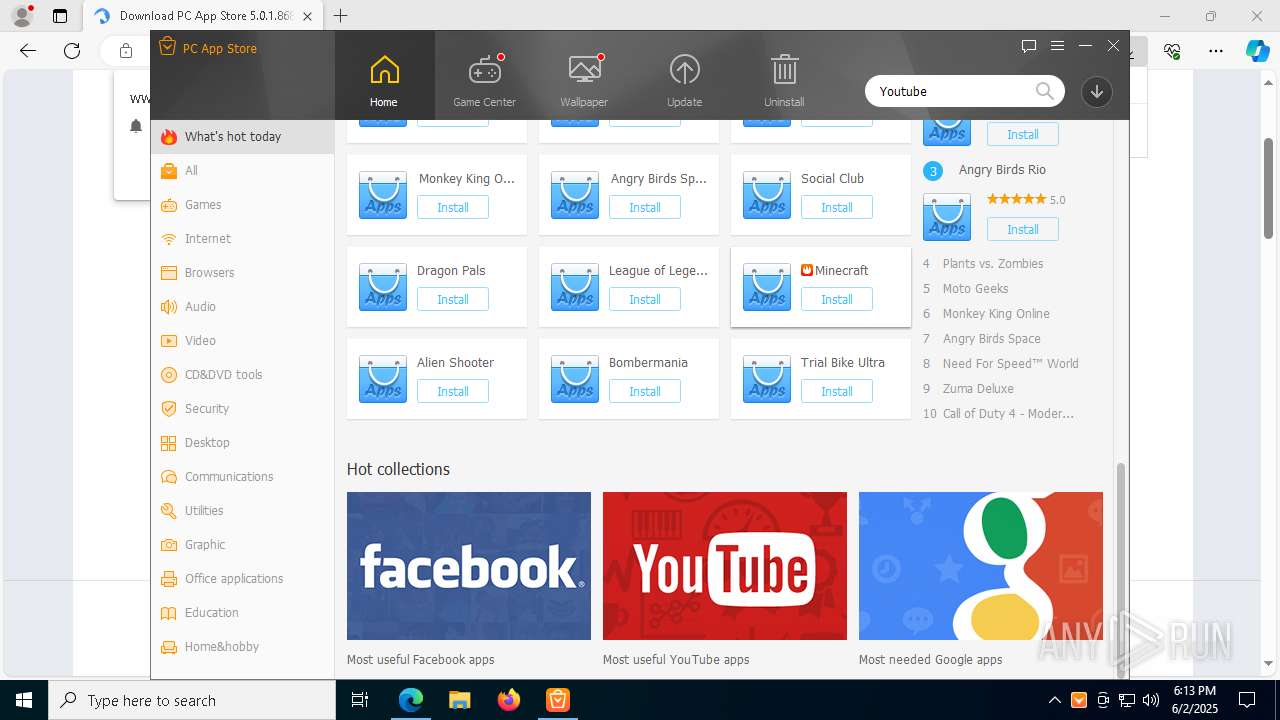Install Minecraft

[x=837, y=299]
